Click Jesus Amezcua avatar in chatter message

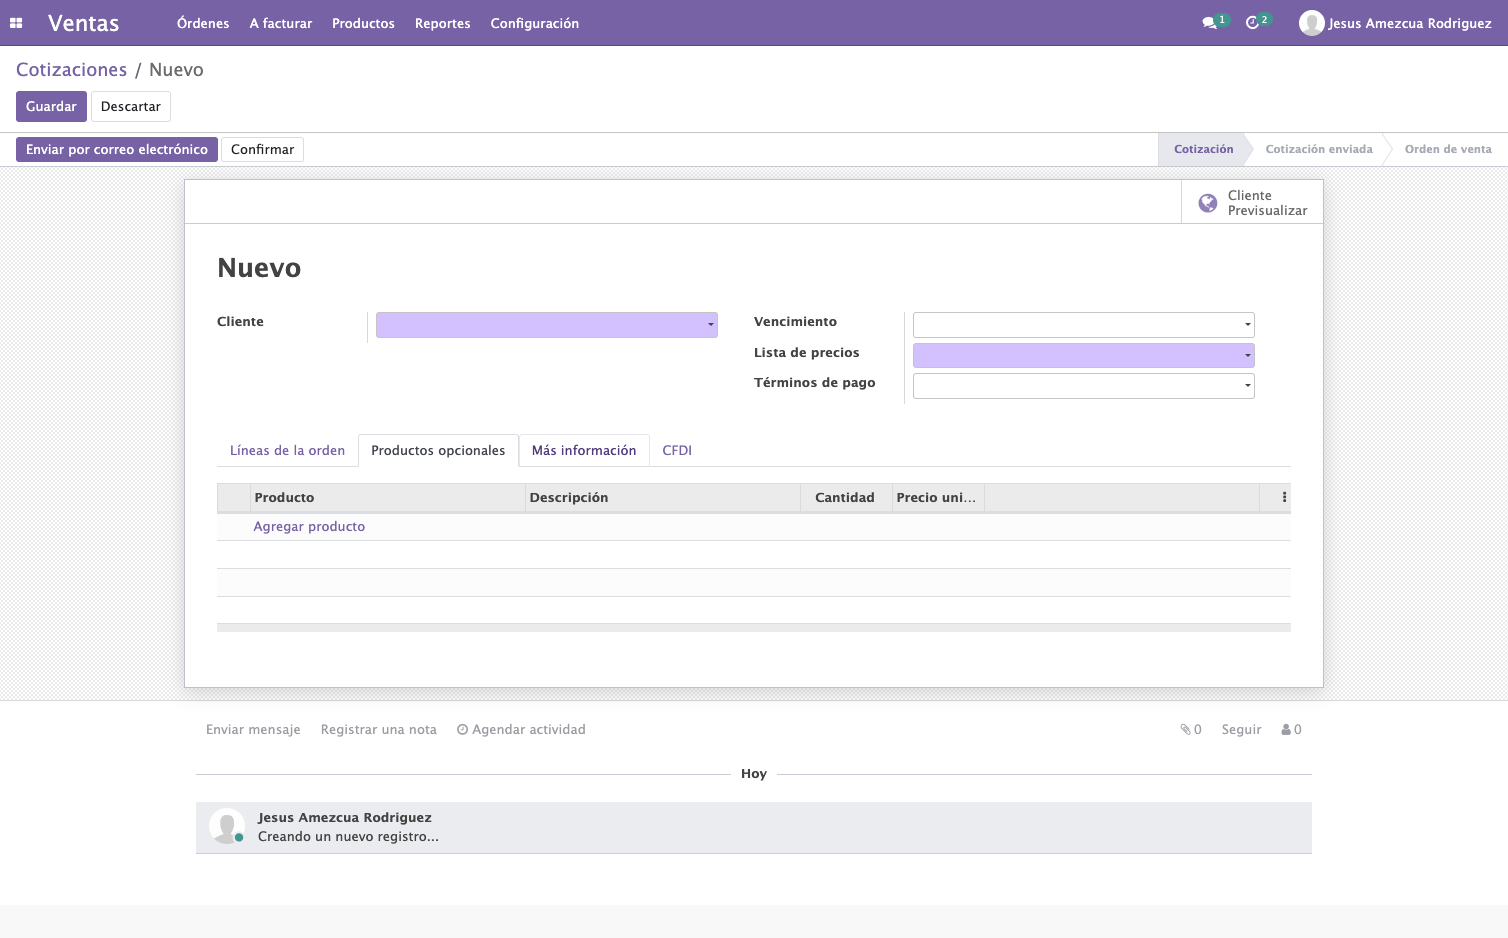tap(227, 826)
